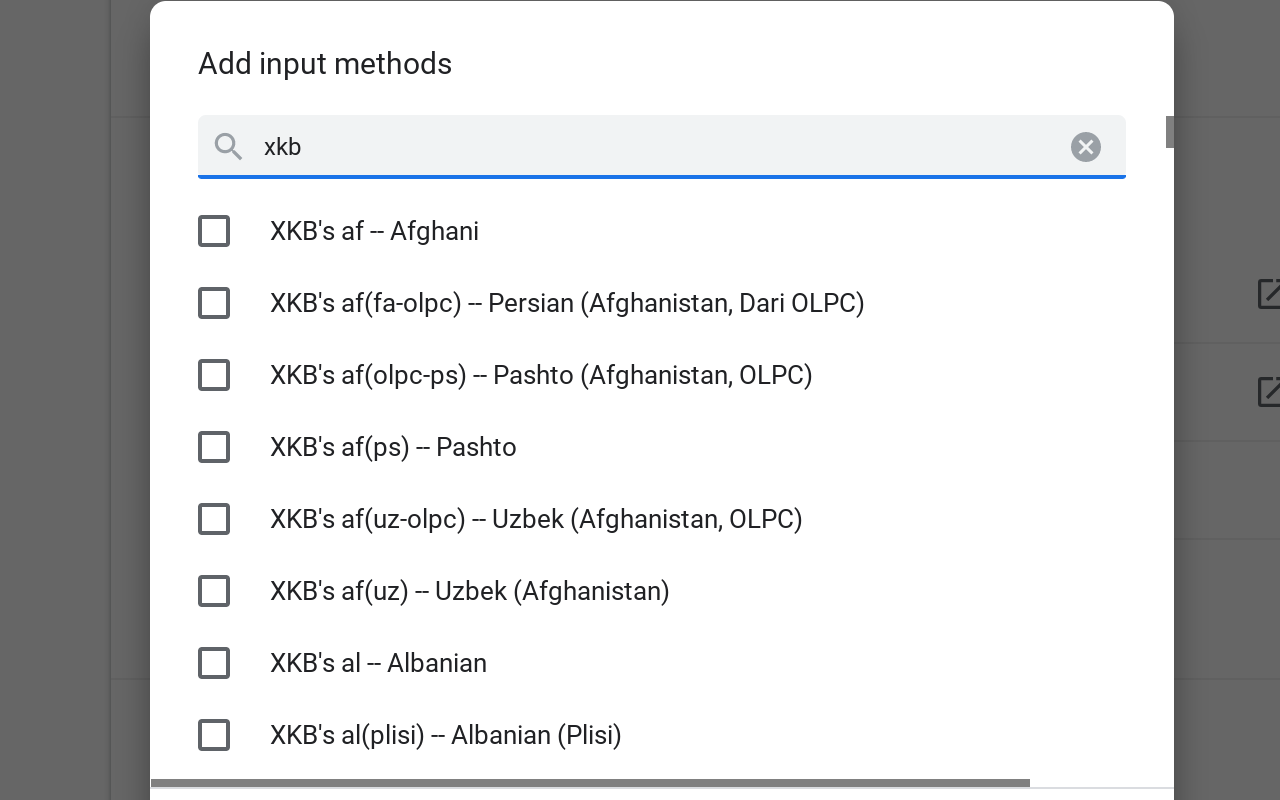Tick Pashto (Afghanistan, OLPC) checkbox
1280x800 pixels.
(x=214, y=375)
